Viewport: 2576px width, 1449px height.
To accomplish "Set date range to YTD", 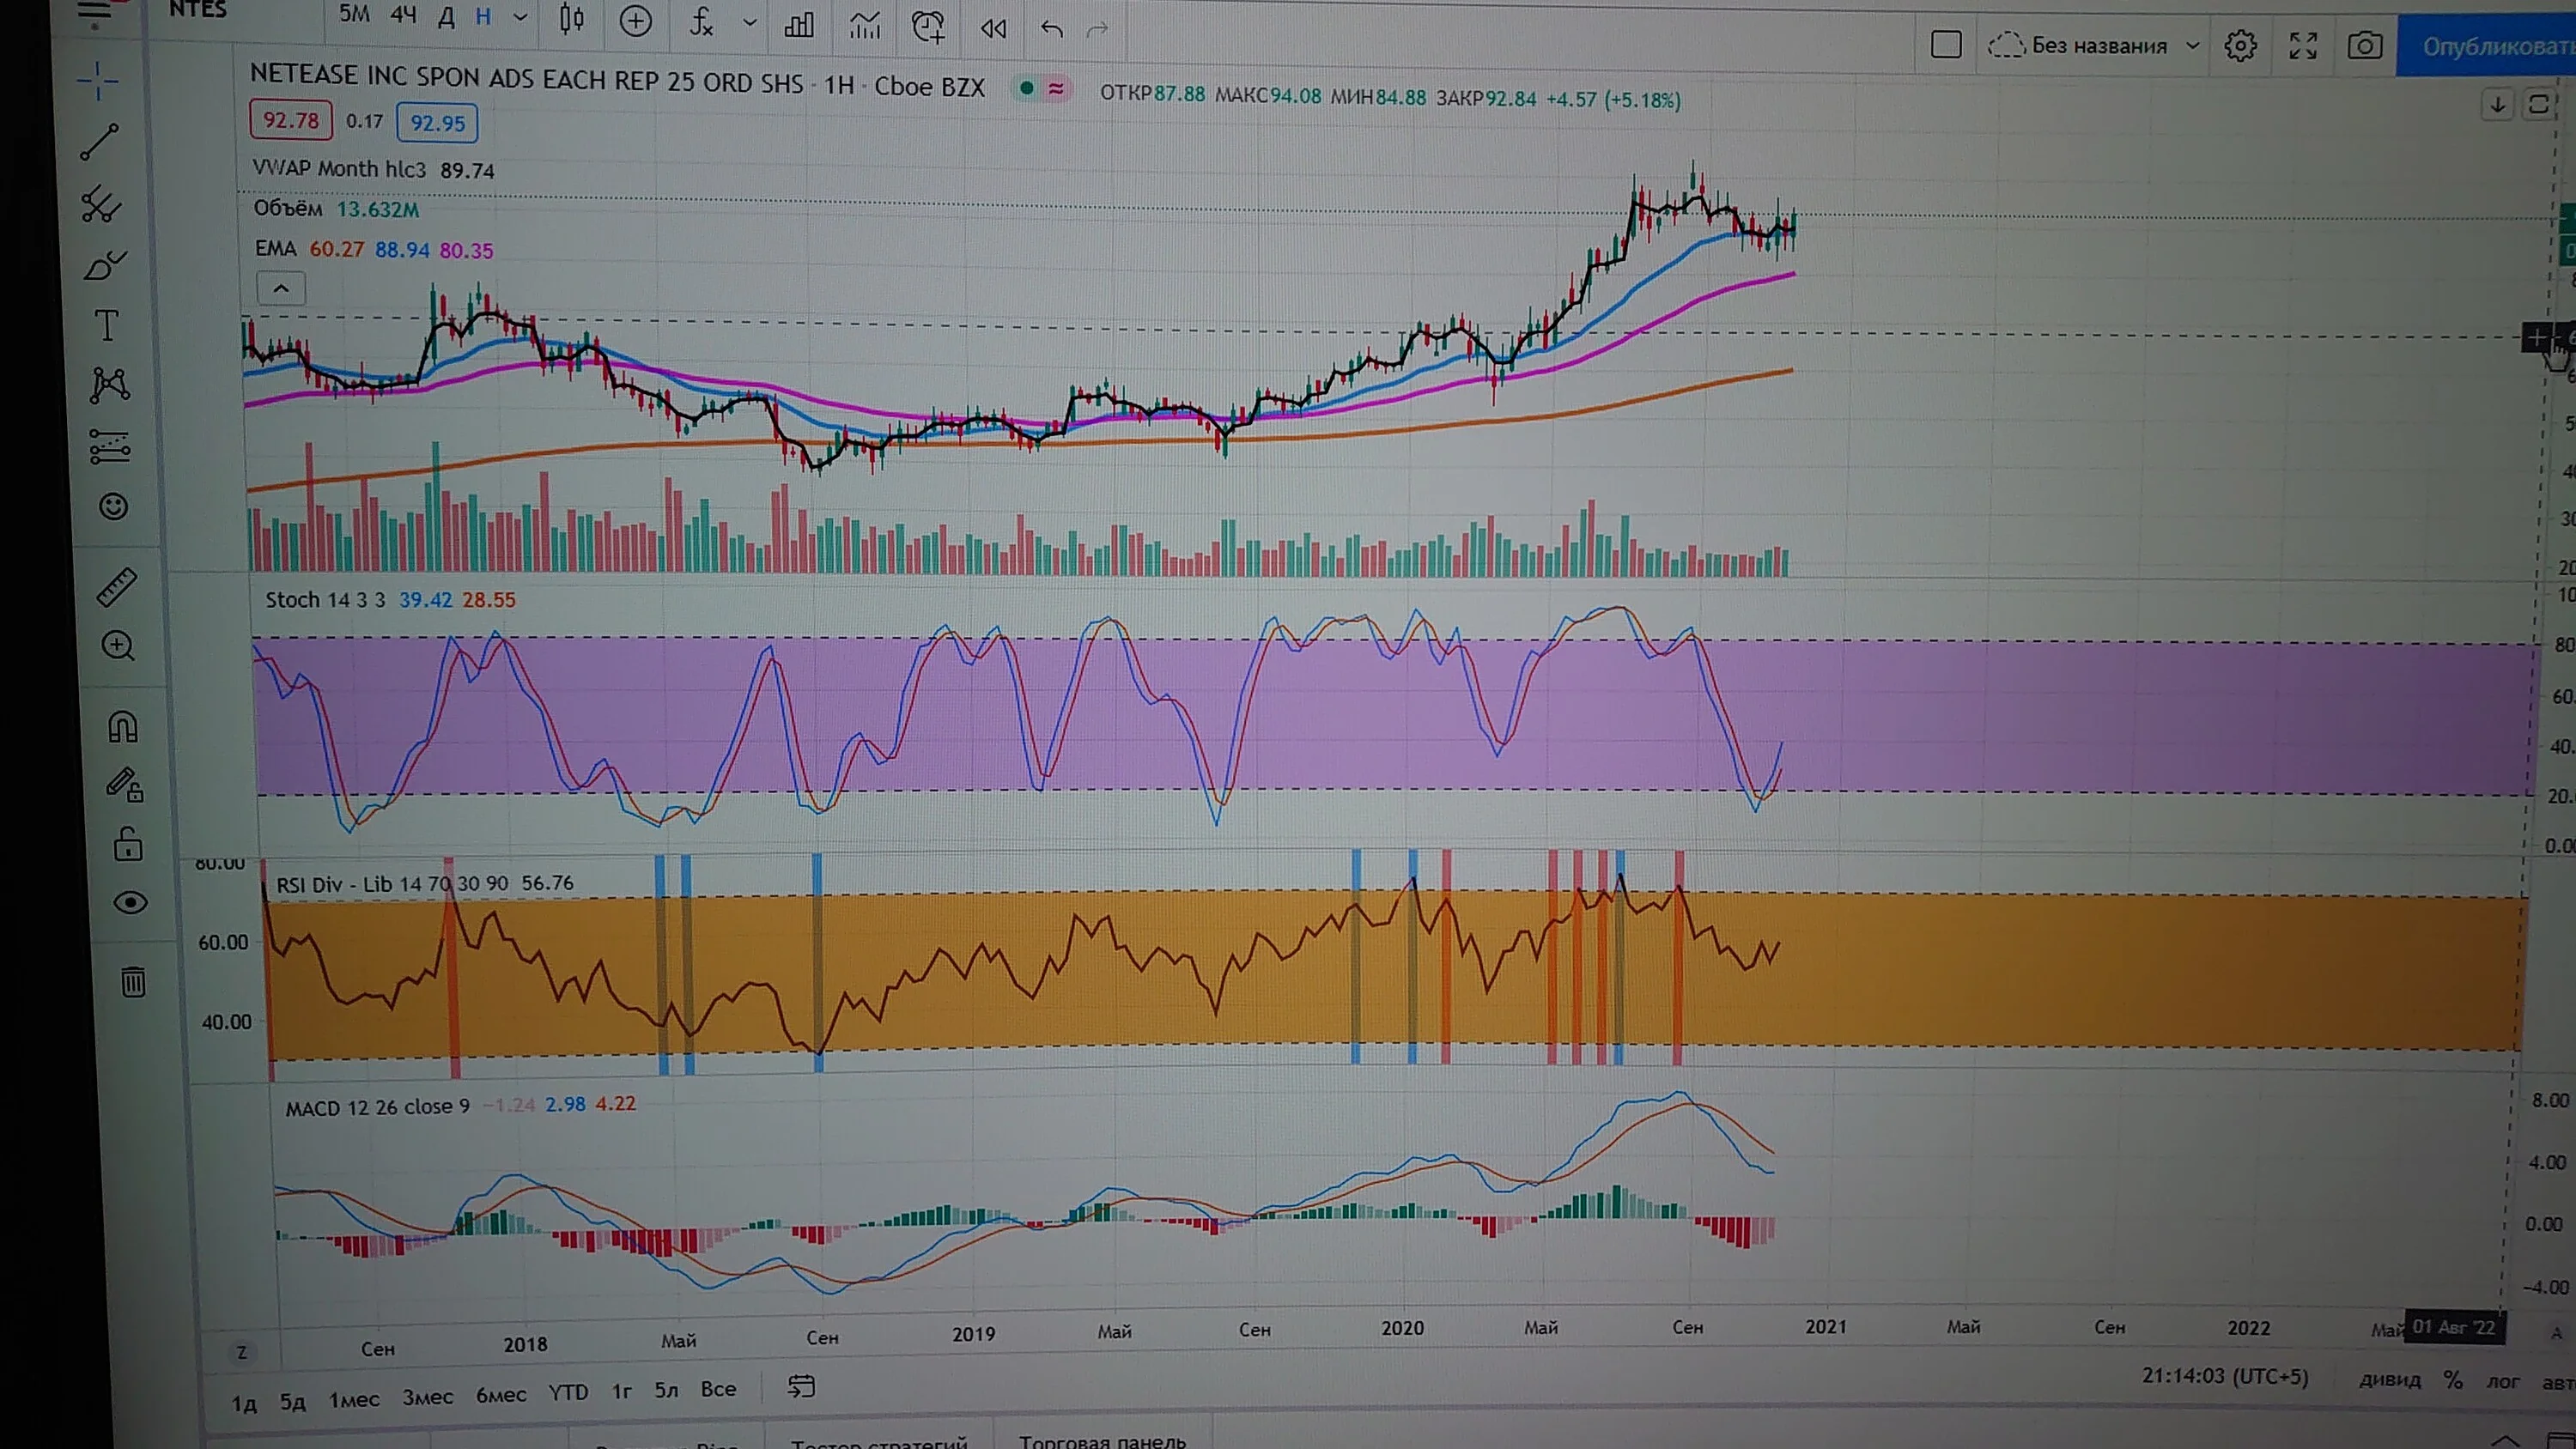I will [568, 1392].
